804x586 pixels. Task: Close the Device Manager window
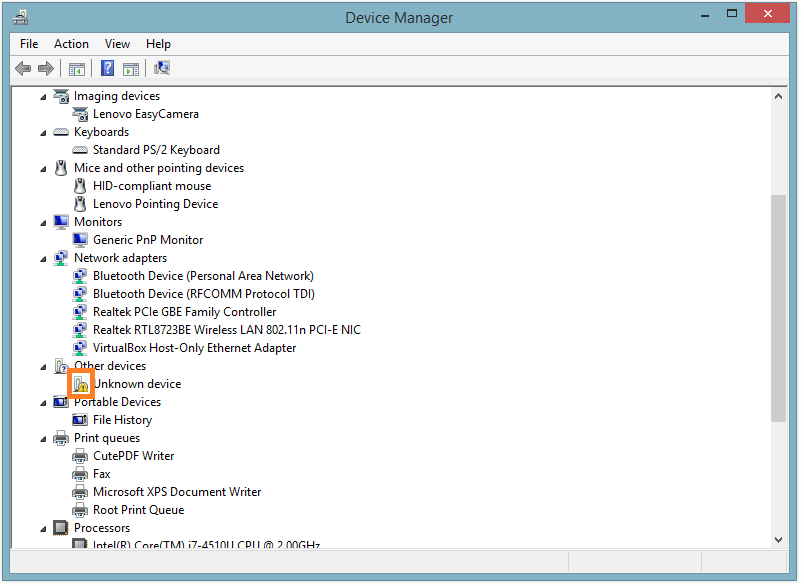coord(768,14)
